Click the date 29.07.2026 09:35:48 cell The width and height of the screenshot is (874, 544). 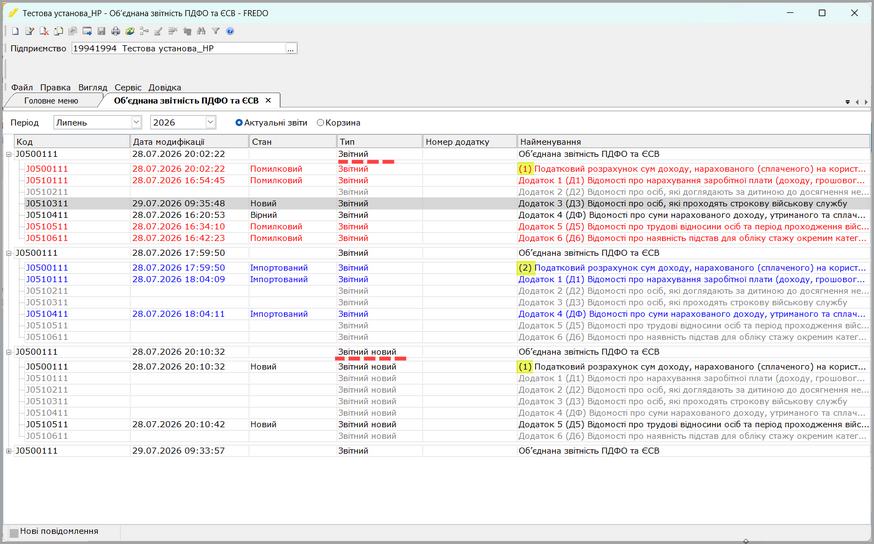(x=178, y=203)
